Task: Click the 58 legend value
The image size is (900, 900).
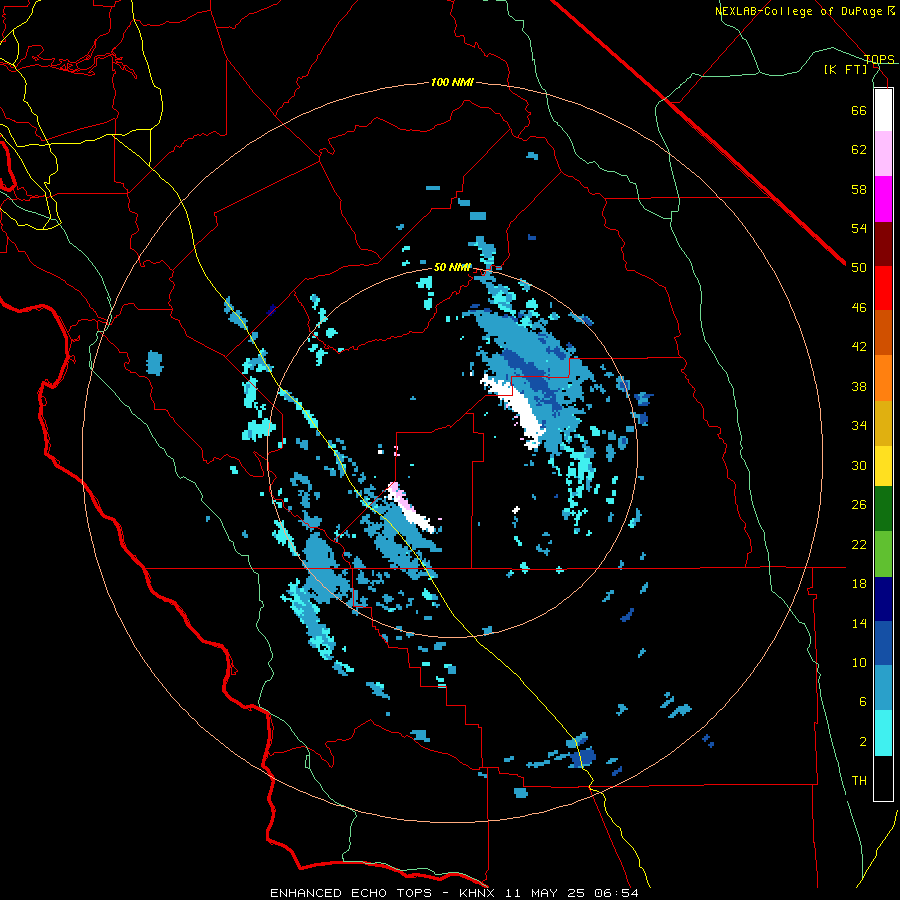Action: (x=859, y=189)
